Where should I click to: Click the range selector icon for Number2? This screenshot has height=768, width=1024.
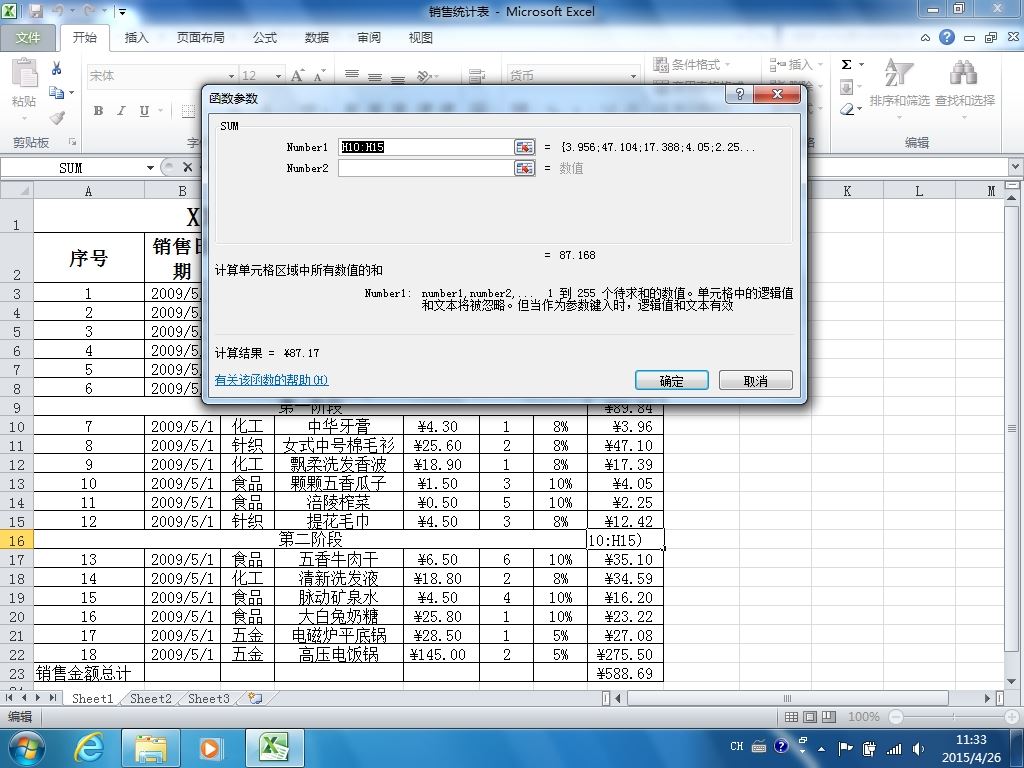point(524,168)
